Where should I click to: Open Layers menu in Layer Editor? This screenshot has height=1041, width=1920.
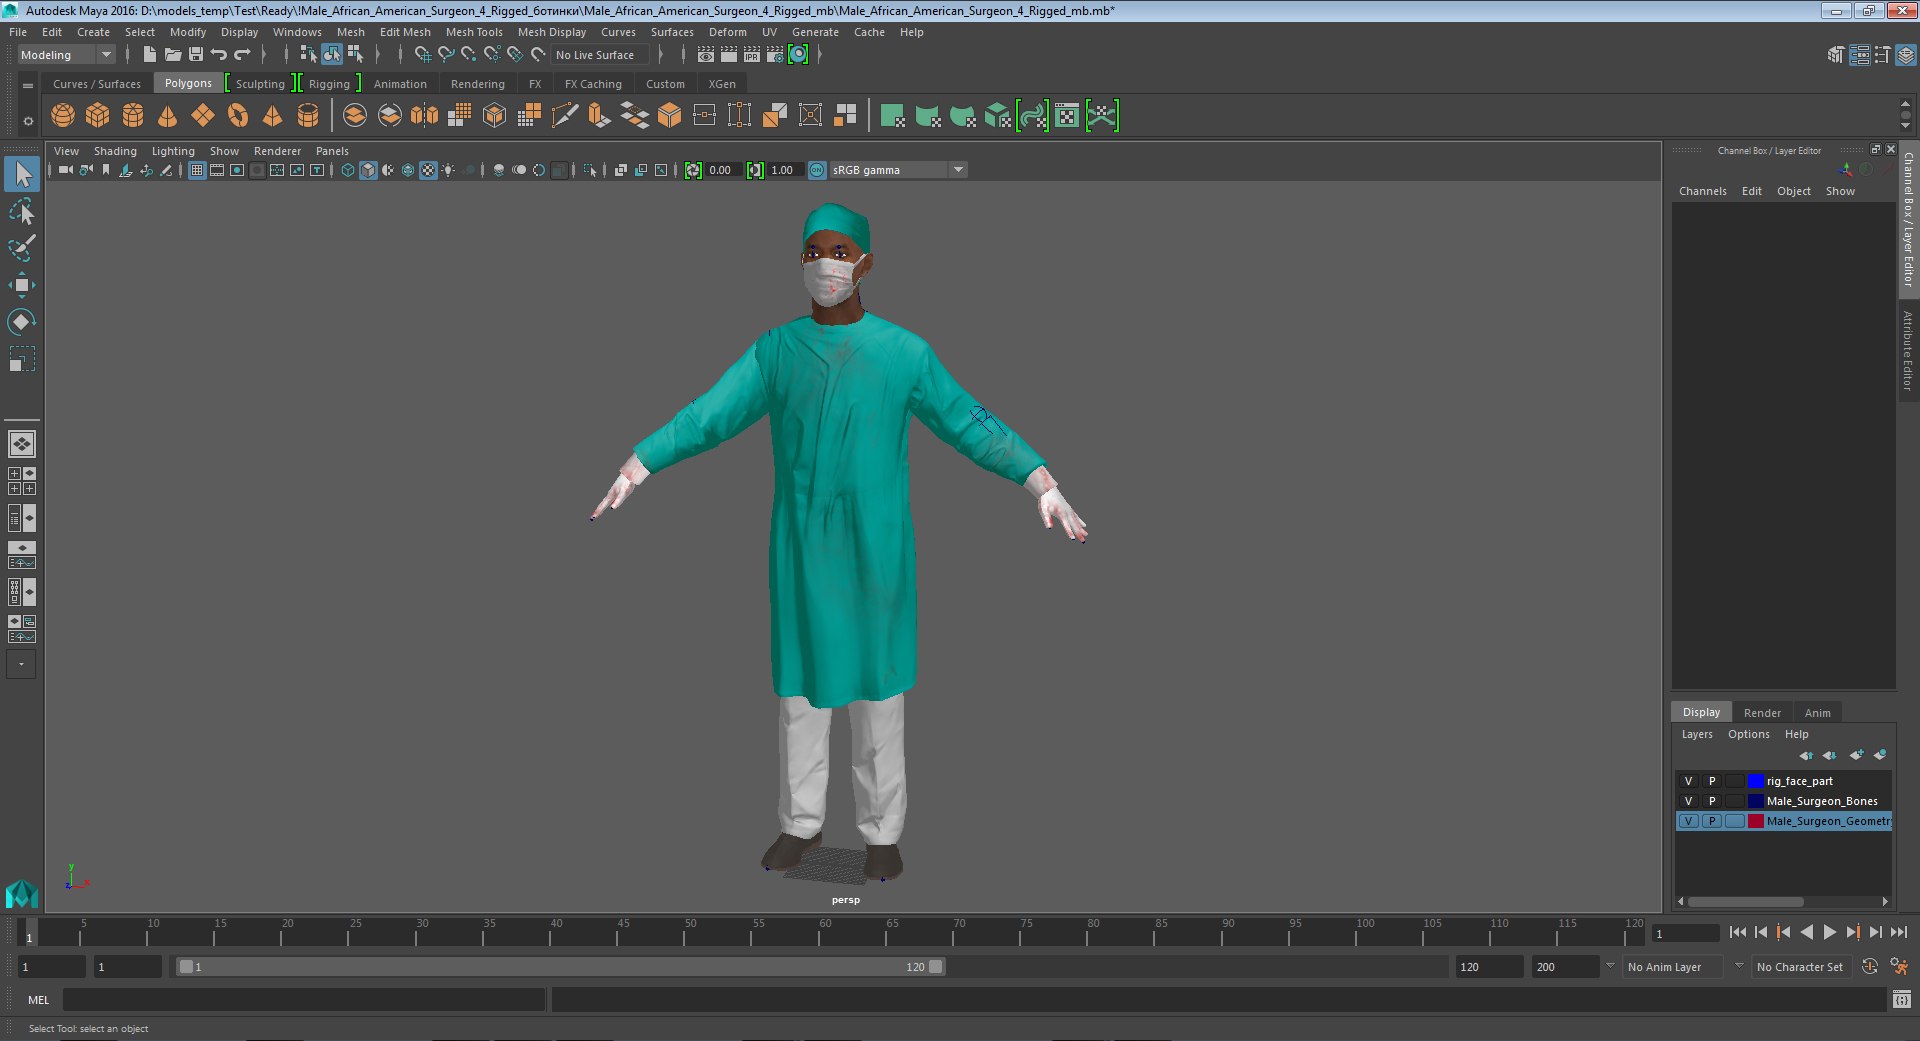coord(1697,734)
